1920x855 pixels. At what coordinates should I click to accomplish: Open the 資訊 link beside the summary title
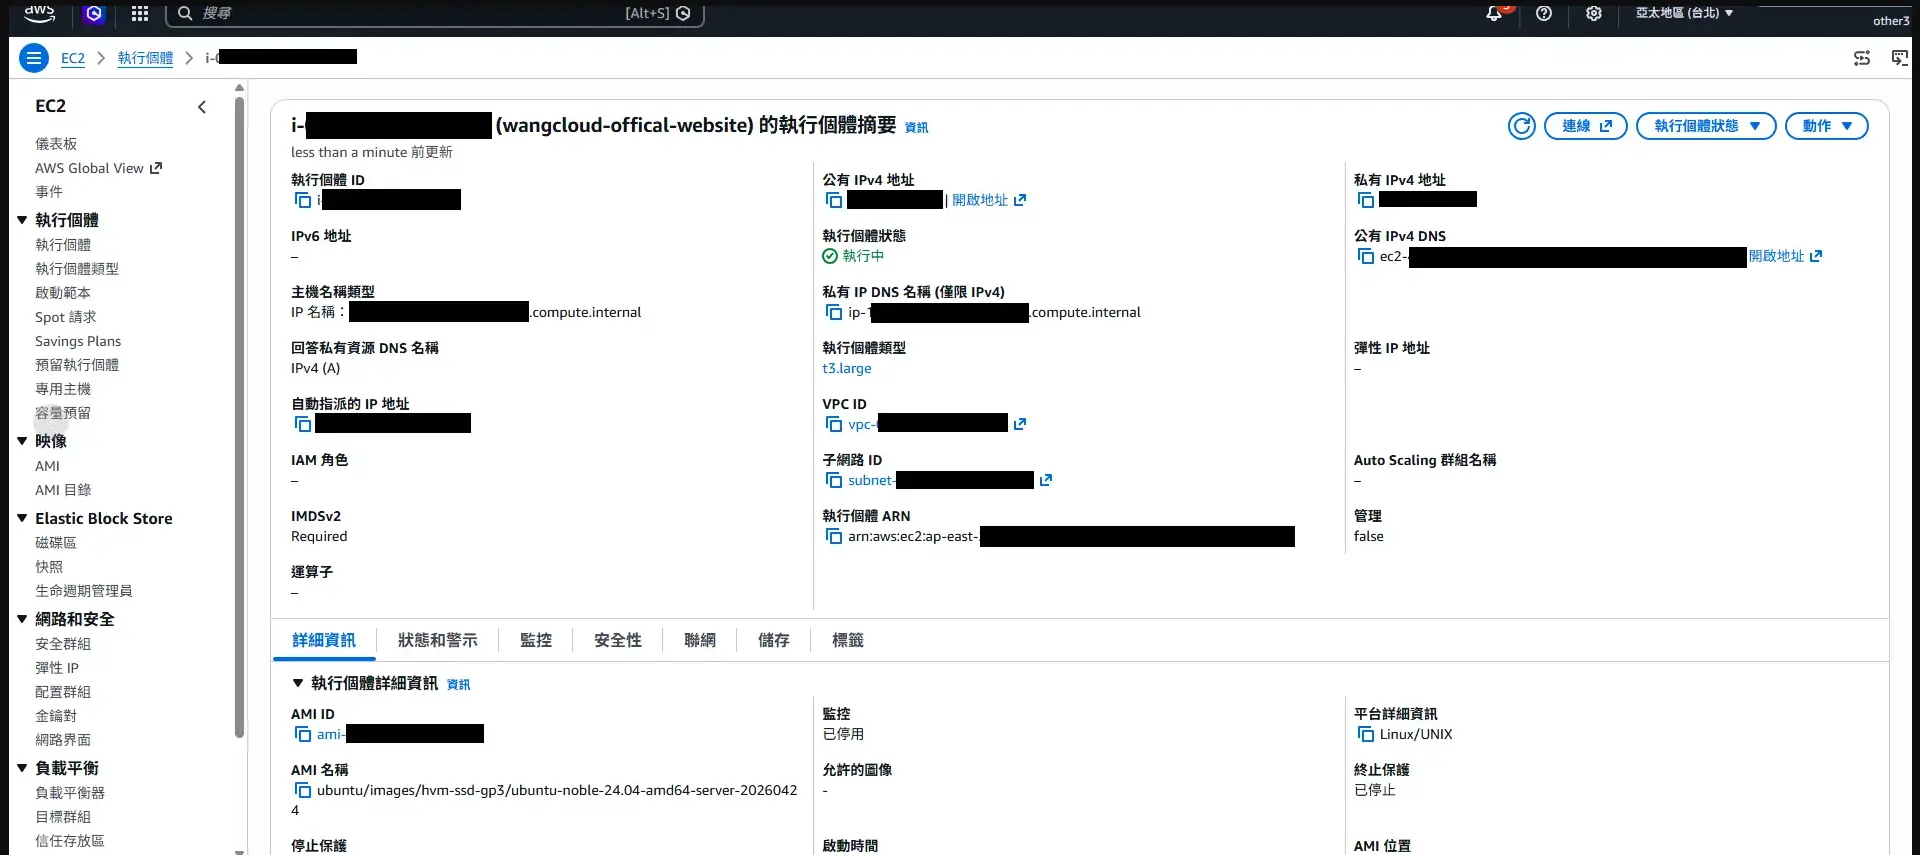click(916, 127)
